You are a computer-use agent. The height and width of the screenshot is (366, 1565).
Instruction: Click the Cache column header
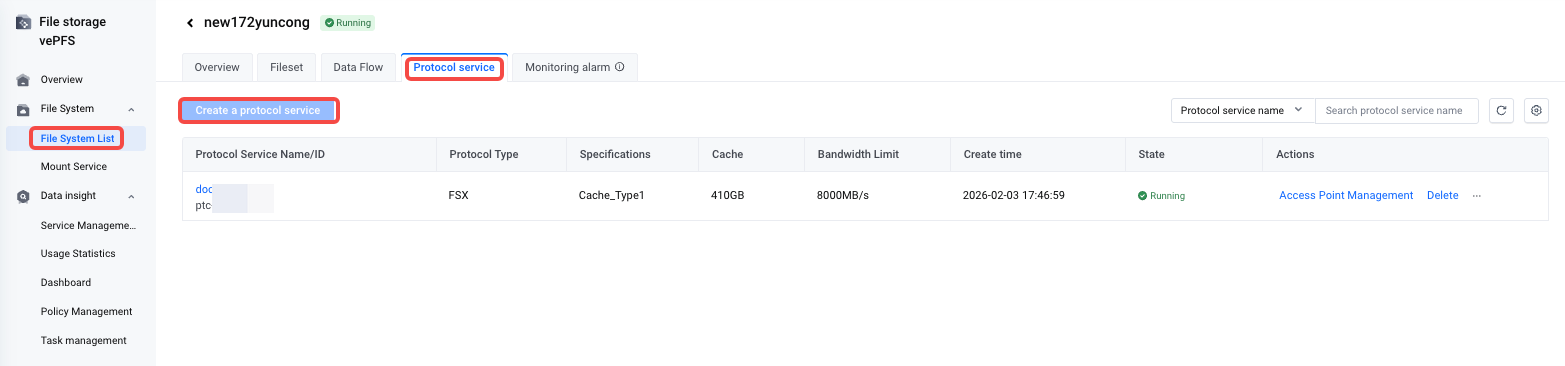coord(727,155)
